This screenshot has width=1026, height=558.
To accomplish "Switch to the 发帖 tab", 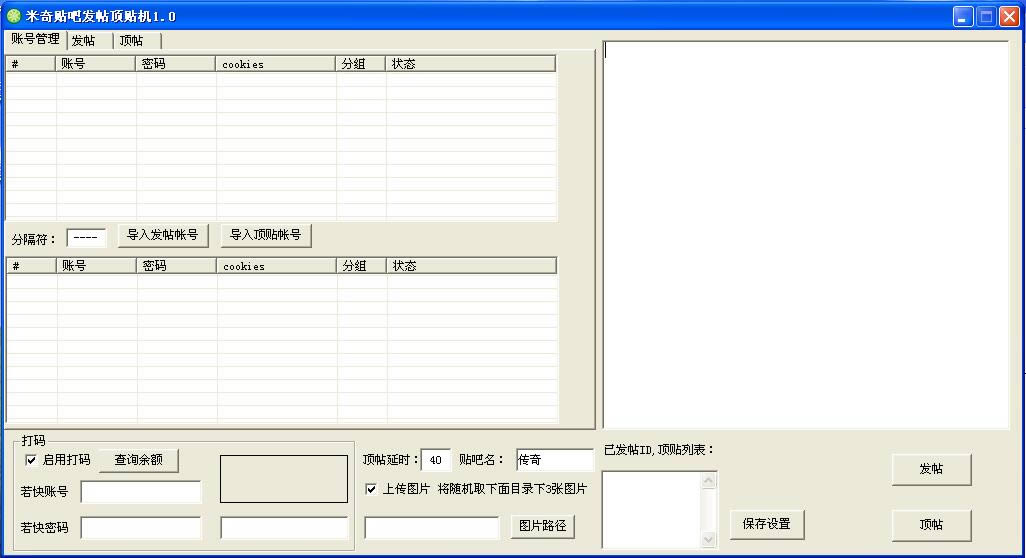I will pyautogui.click(x=84, y=41).
